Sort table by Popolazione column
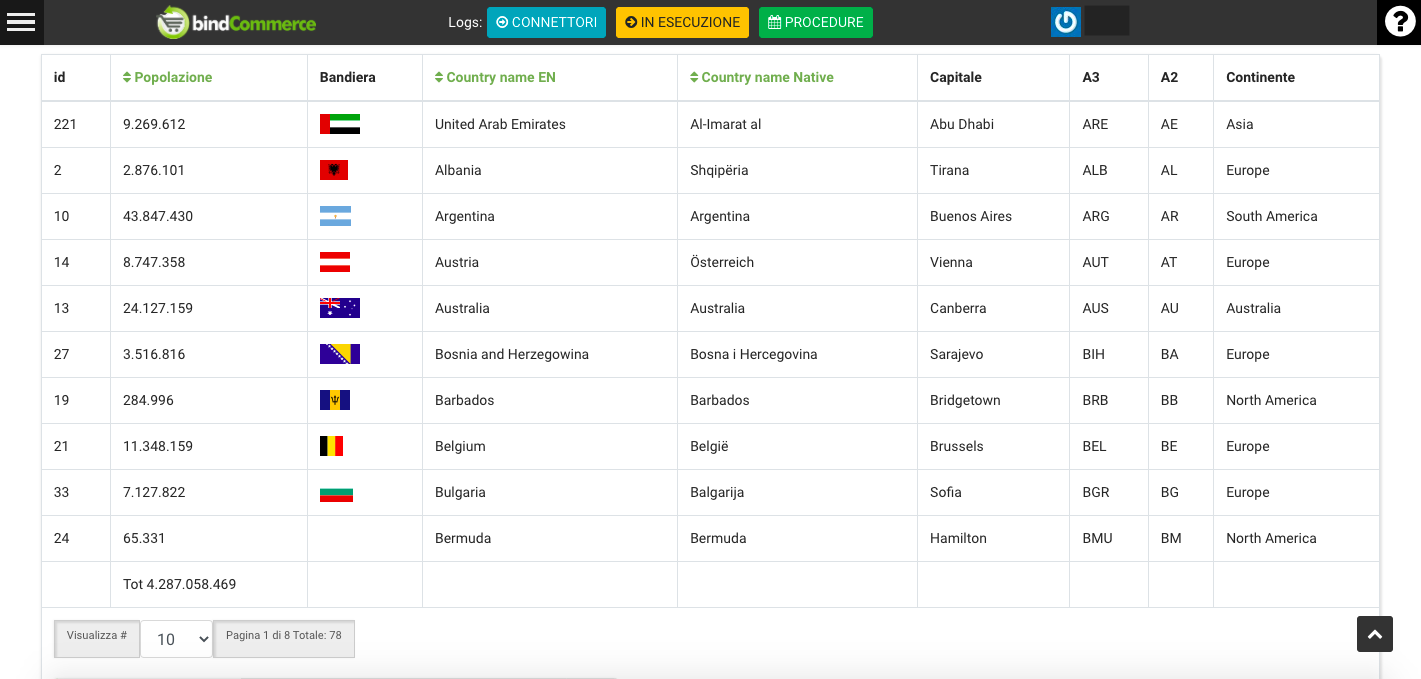This screenshot has height=679, width=1421. (x=167, y=77)
